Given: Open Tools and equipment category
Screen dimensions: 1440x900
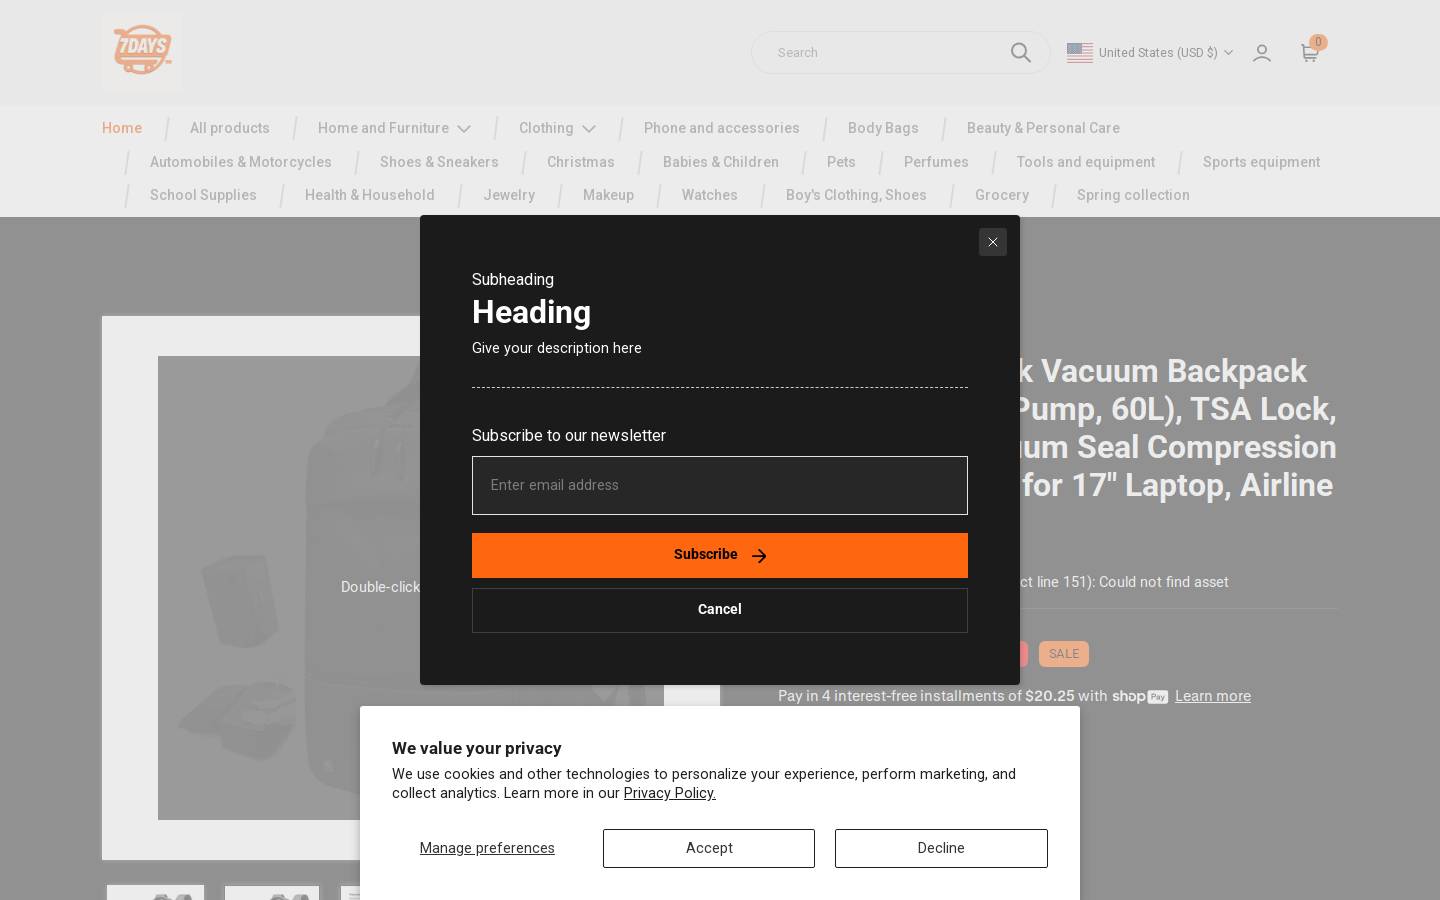Looking at the screenshot, I should (x=1086, y=162).
